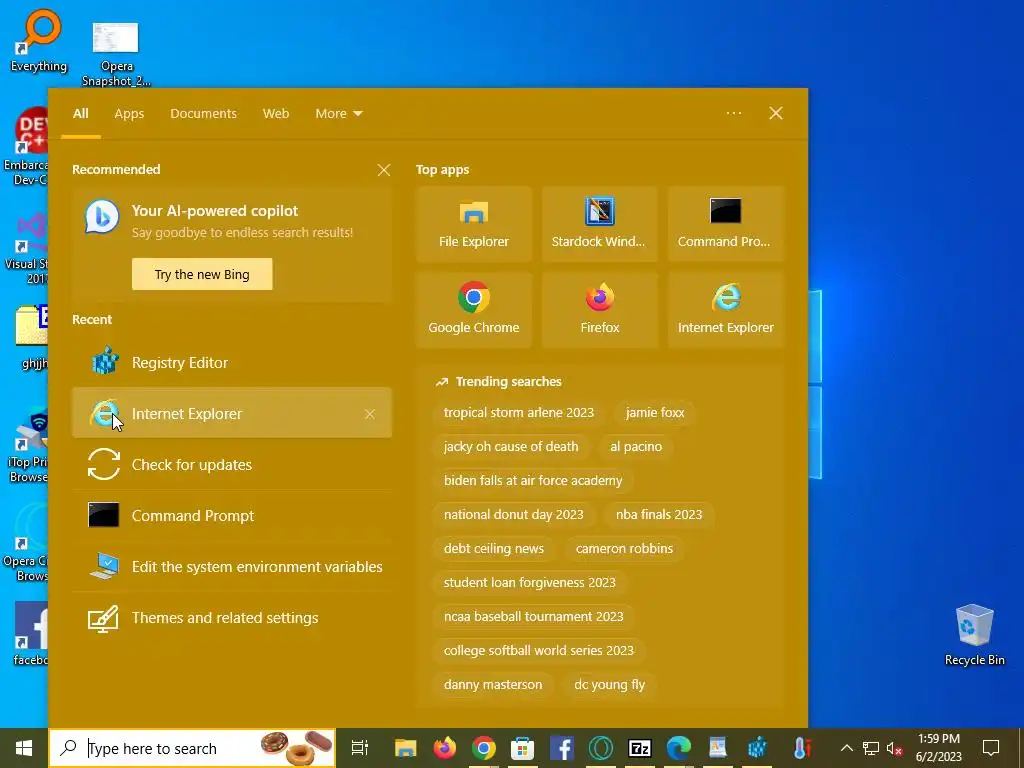
Task: Open Opera-ring icon on taskbar
Action: (x=601, y=748)
